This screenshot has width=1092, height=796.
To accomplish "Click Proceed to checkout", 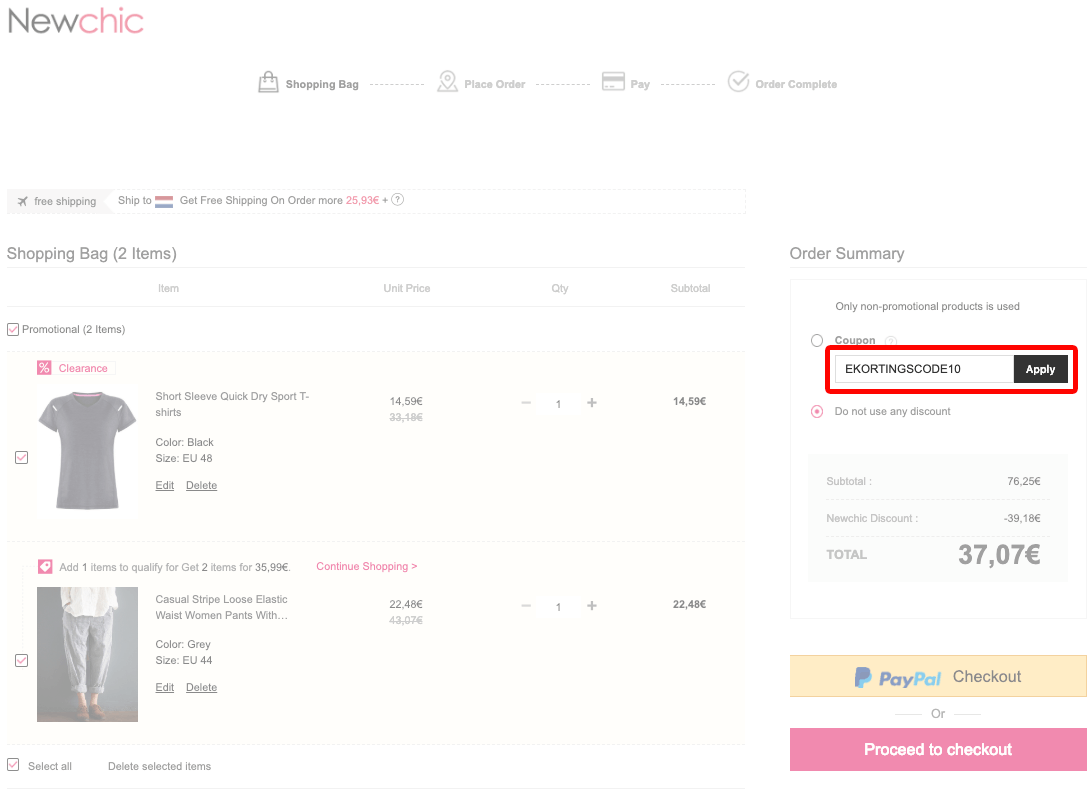I will [937, 749].
